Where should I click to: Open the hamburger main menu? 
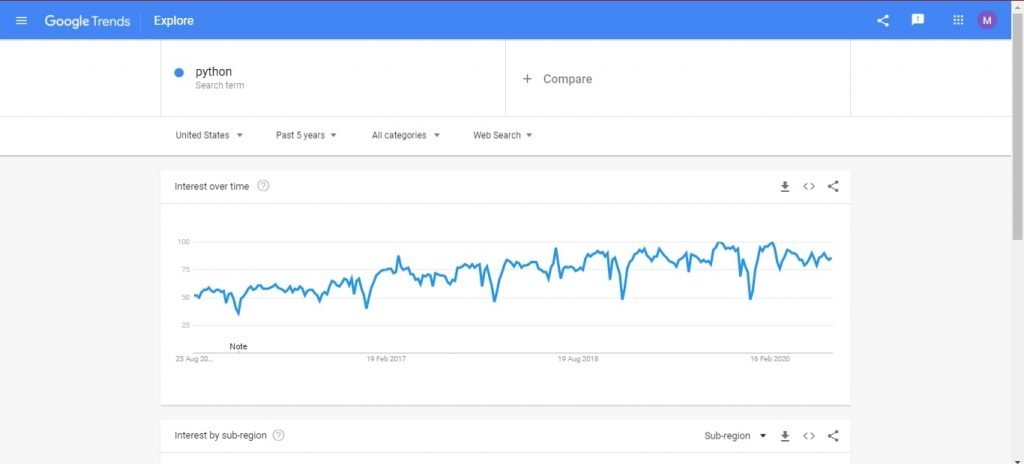22,20
